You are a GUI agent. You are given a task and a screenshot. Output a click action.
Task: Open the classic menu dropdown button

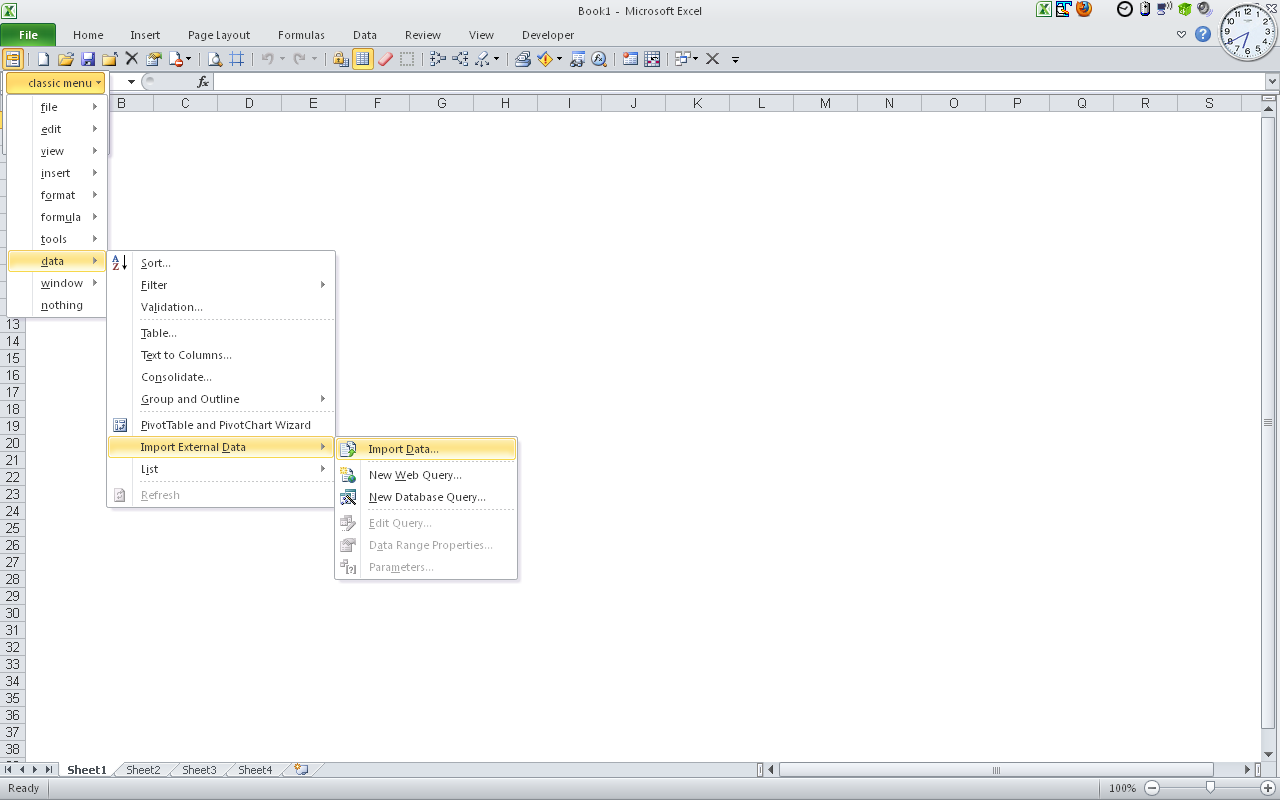click(56, 83)
